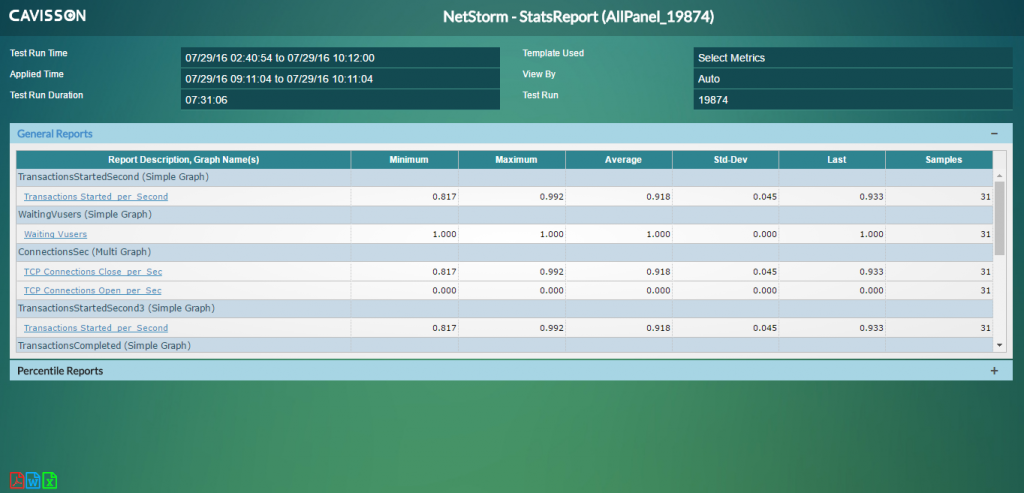Open TCP Connections Open per Sec link
Screen dimensions: 1024x493
point(92,290)
